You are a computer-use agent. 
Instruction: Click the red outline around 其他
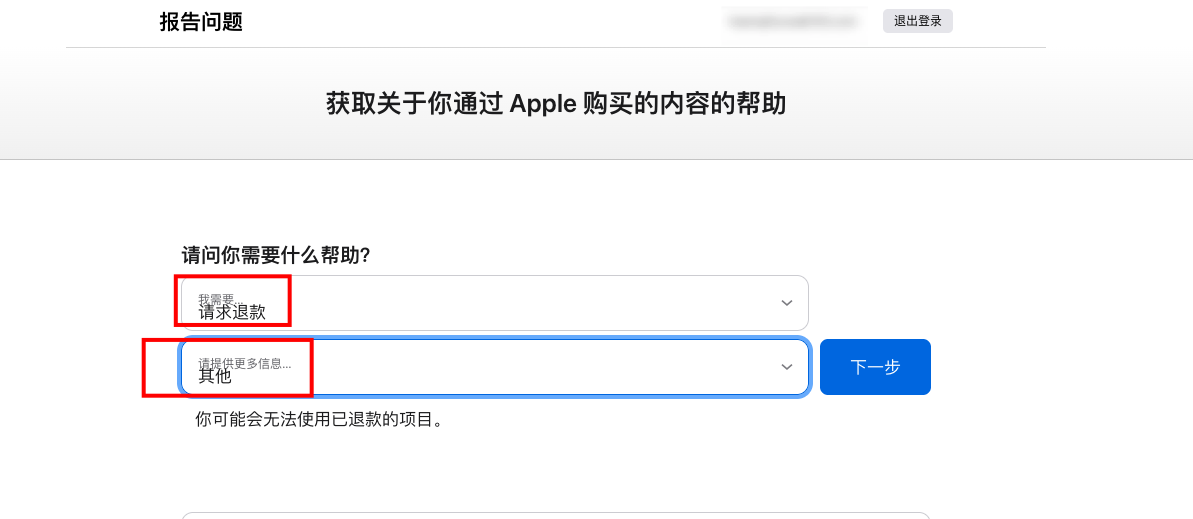point(145,367)
